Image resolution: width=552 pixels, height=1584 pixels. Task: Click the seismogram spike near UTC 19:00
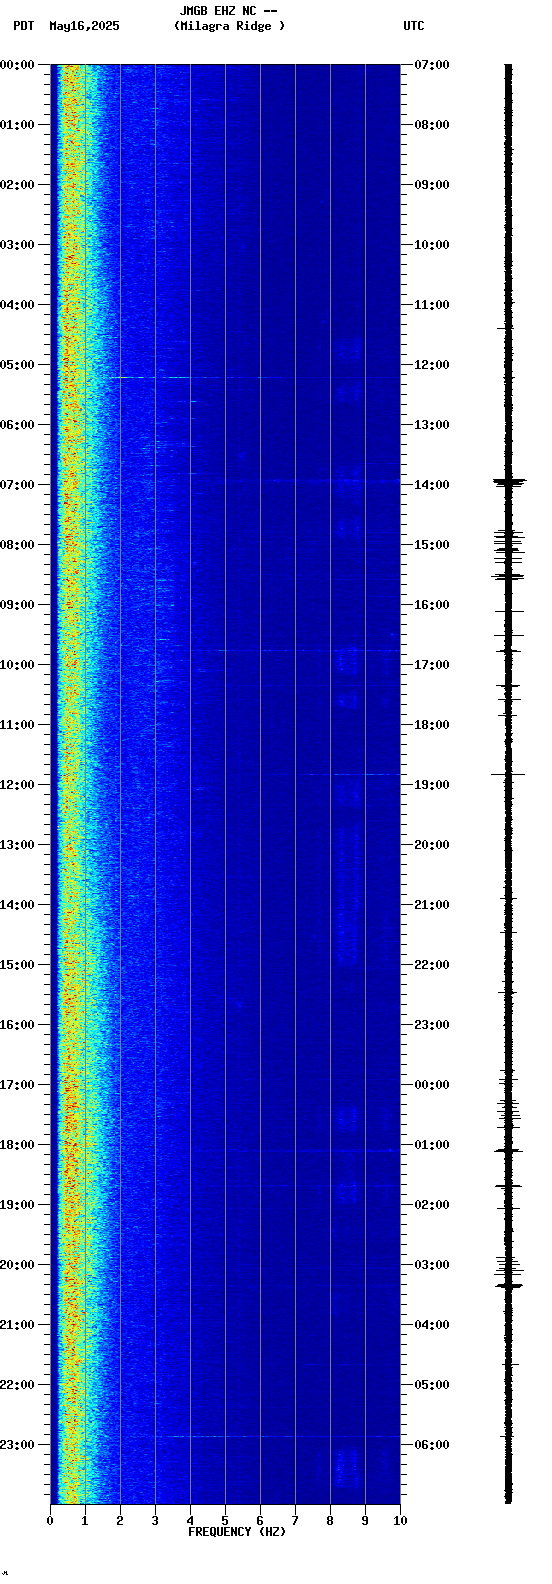pyautogui.click(x=508, y=775)
